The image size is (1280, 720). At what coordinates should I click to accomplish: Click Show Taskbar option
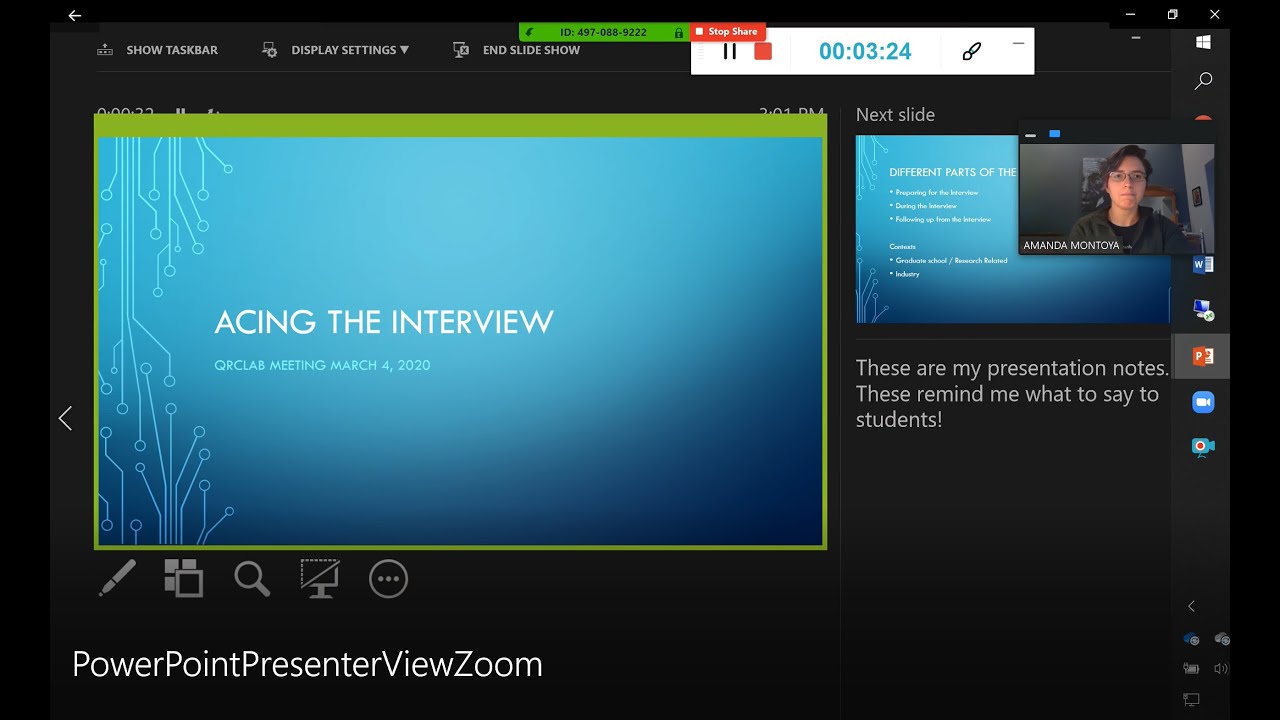[x=158, y=50]
